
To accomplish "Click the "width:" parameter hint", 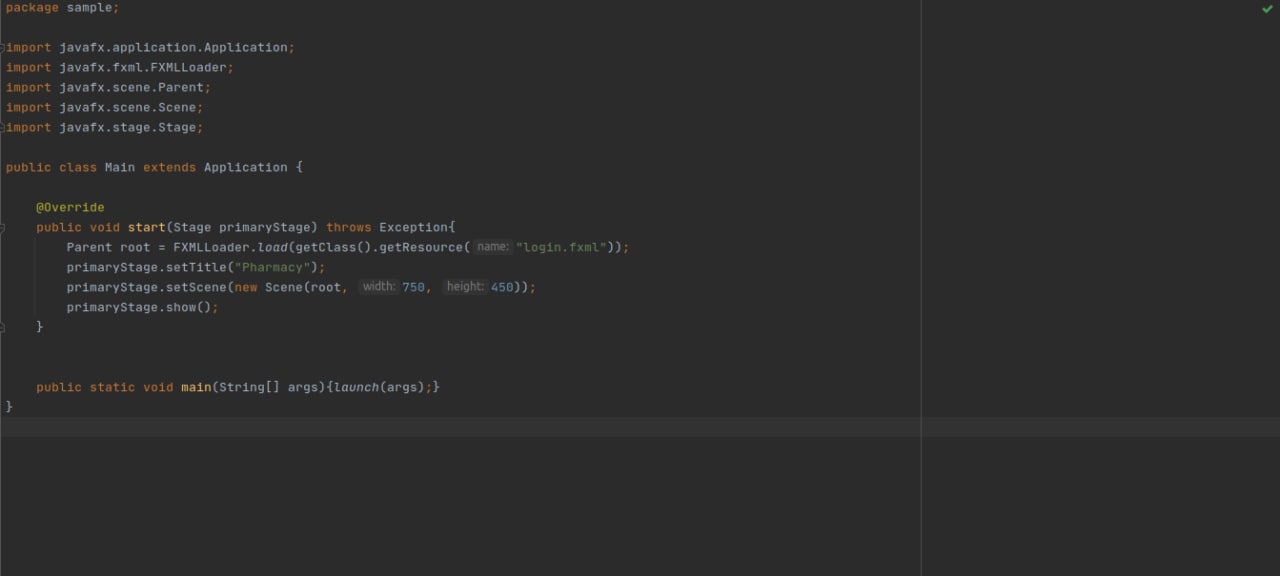I will [379, 287].
